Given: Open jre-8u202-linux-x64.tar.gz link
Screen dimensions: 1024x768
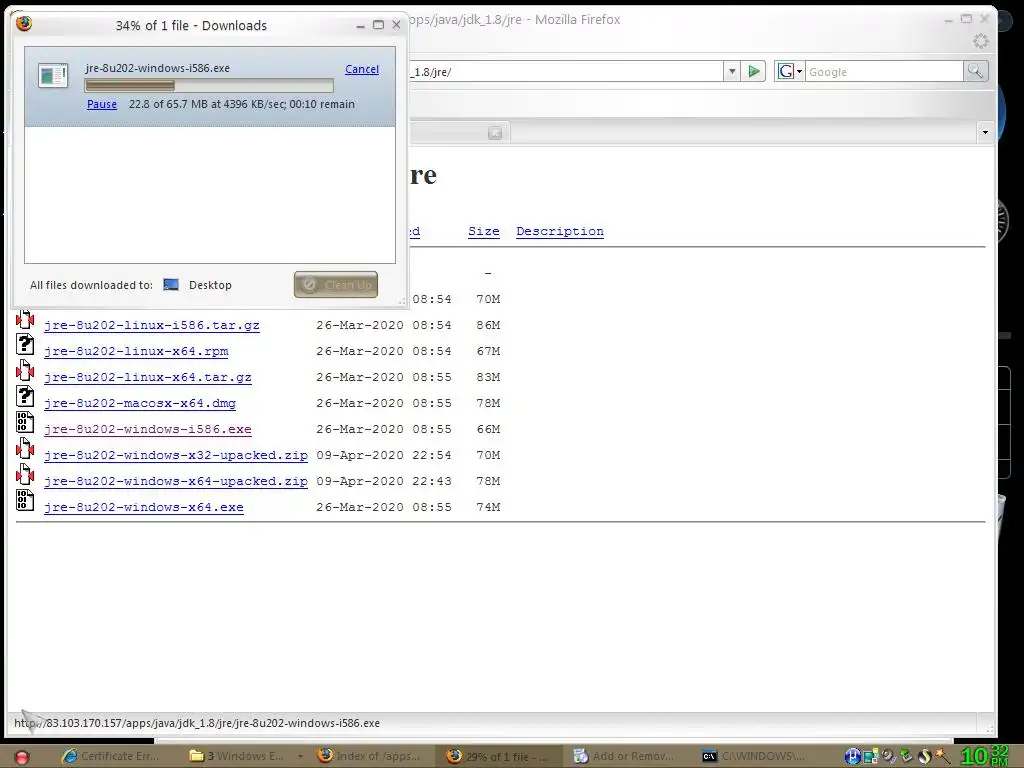Looking at the screenshot, I should click(148, 377).
